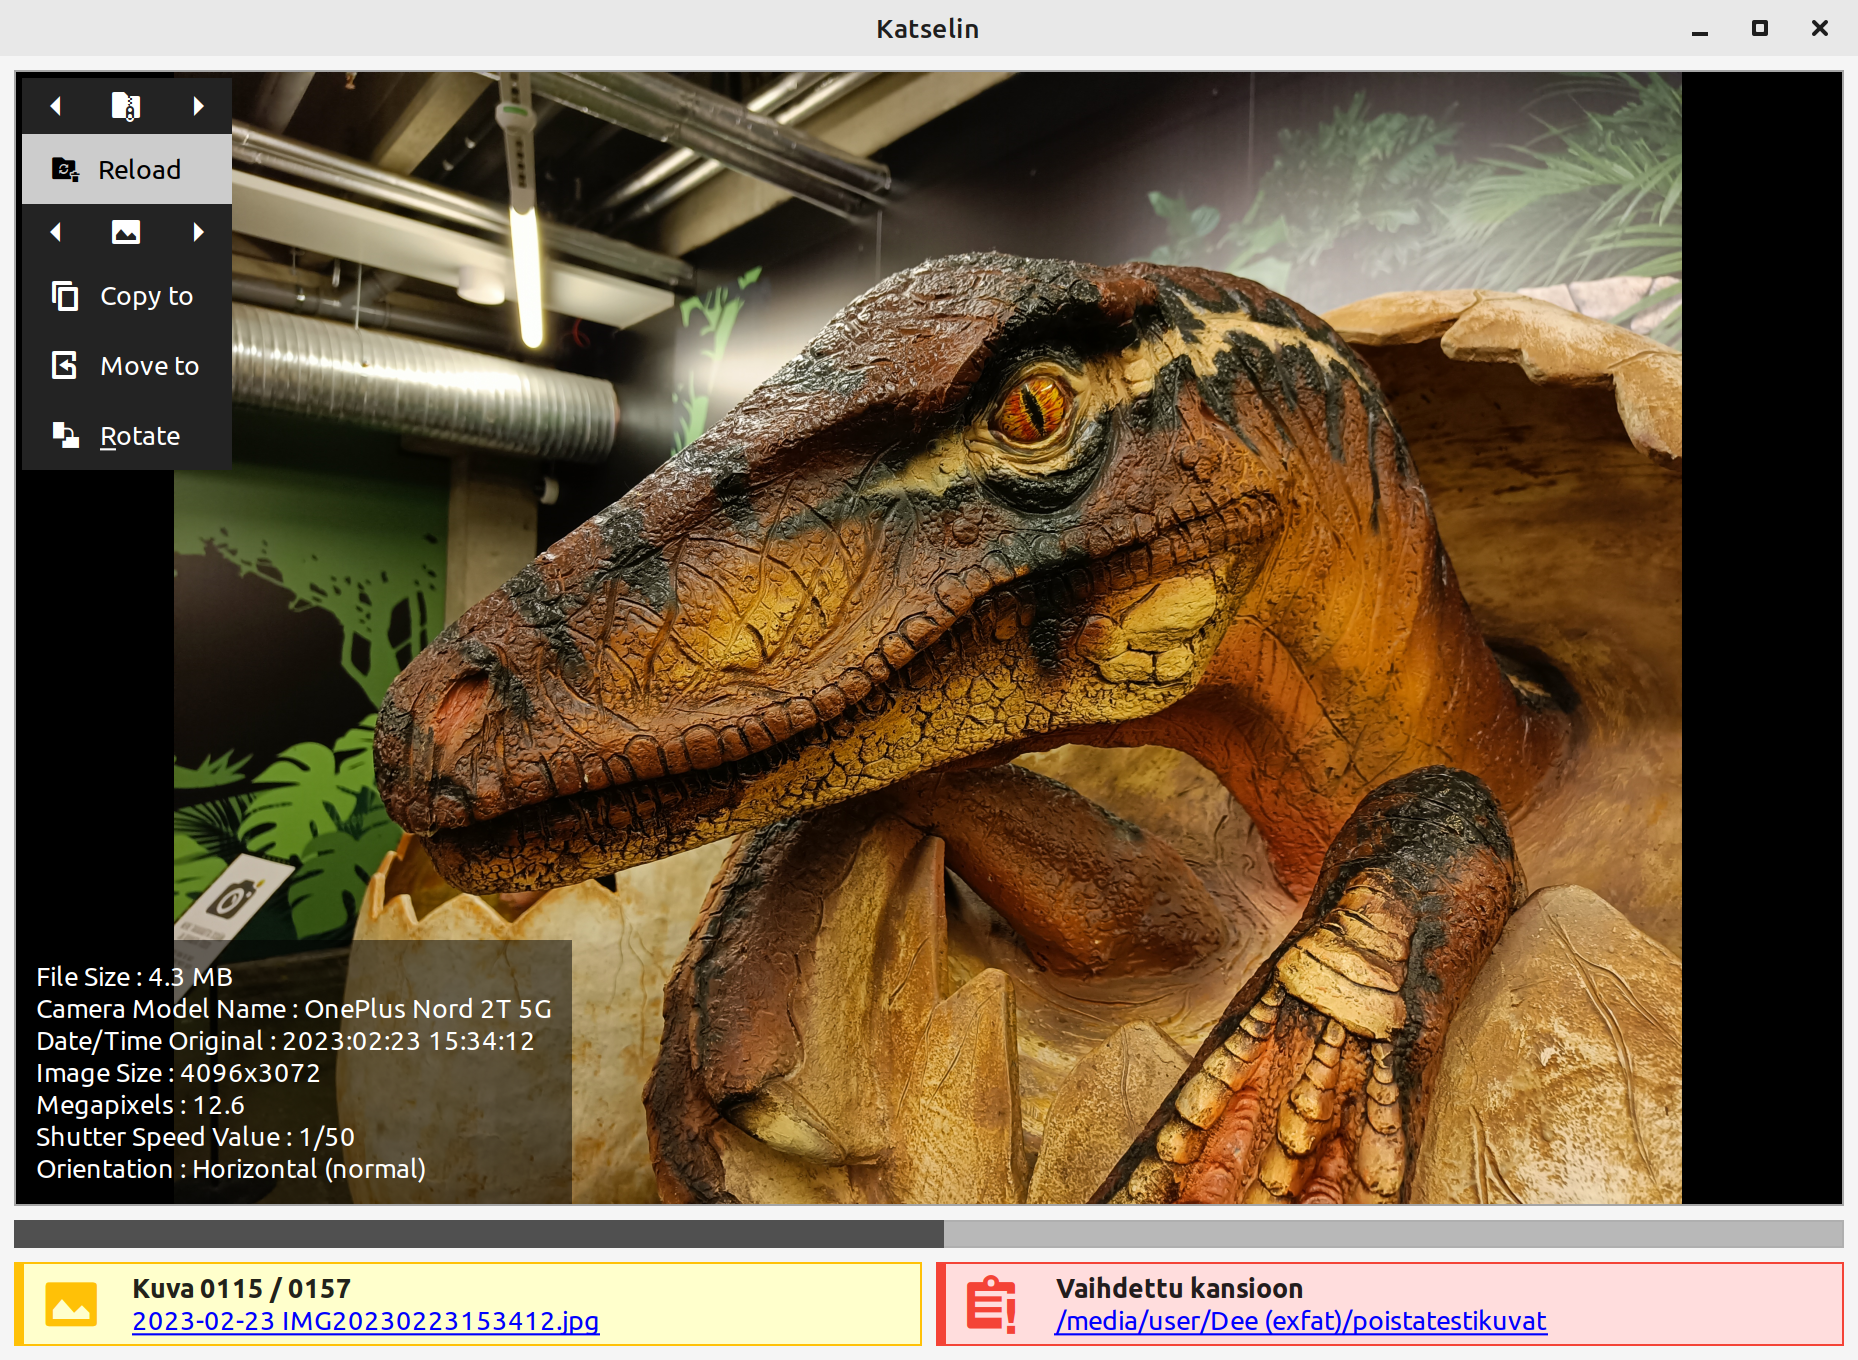Click the EXIF info overlay showing File Size
The image size is (1858, 1360).
point(294,1072)
